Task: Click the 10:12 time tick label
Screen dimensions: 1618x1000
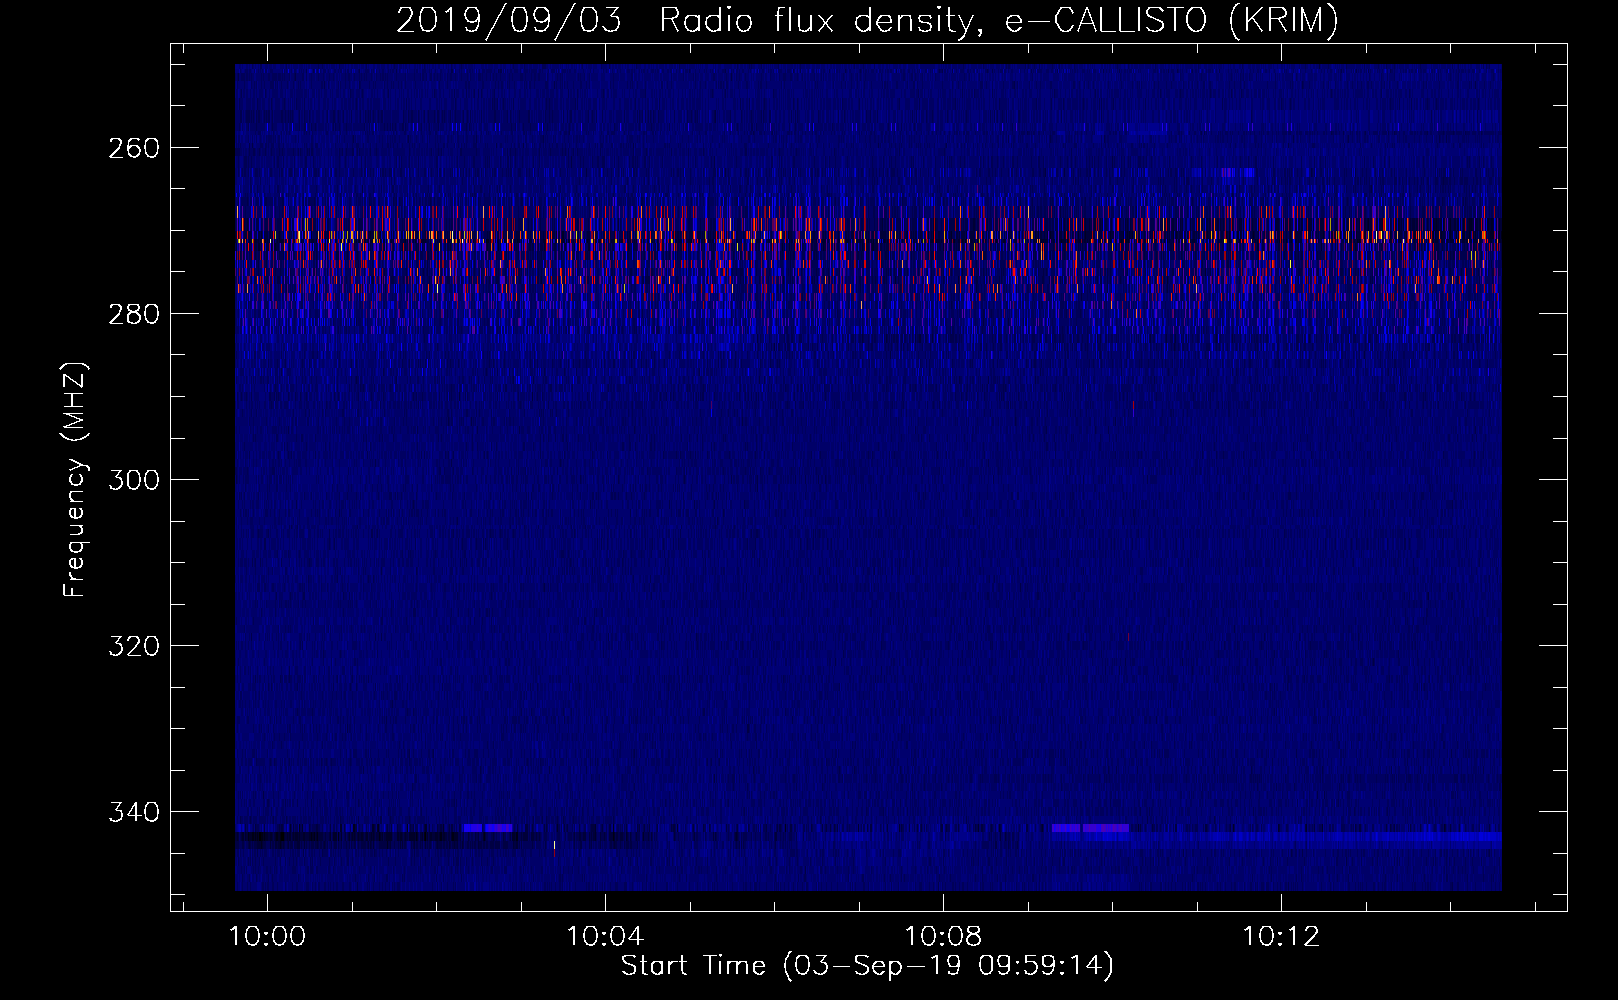Action: coord(1281,937)
